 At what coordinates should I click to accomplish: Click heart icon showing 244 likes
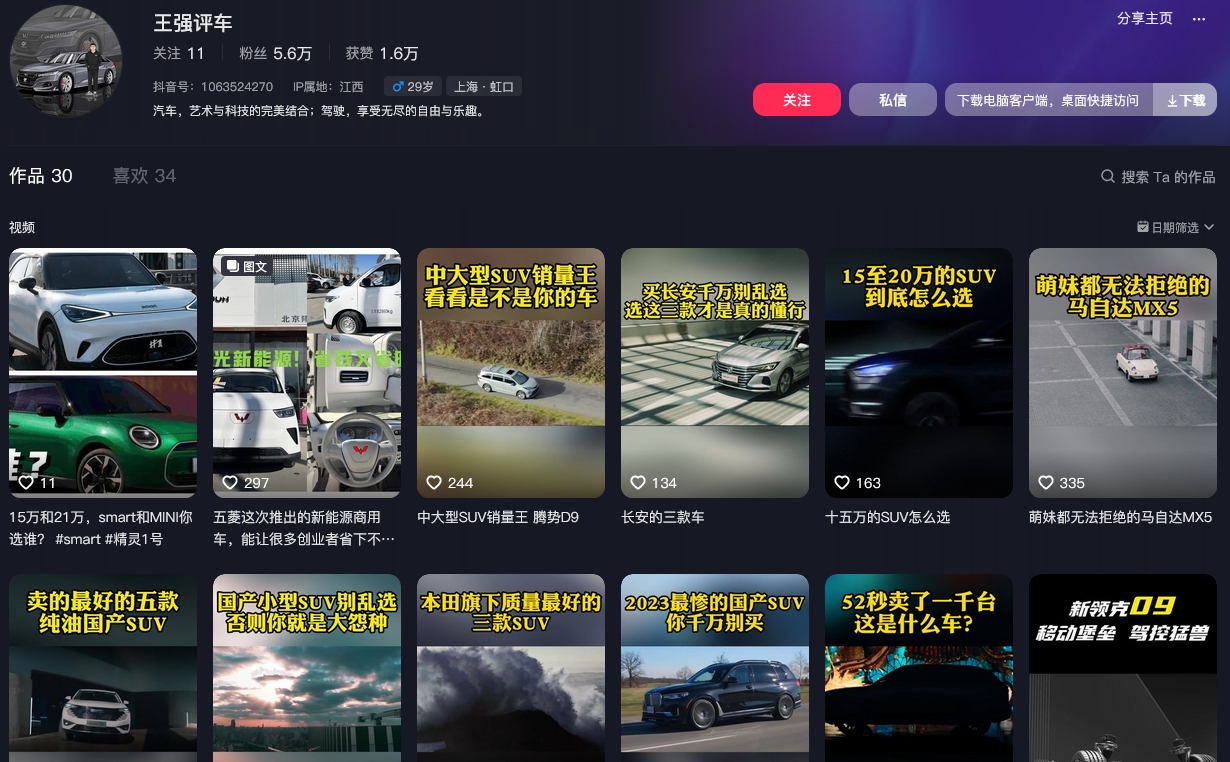click(434, 482)
